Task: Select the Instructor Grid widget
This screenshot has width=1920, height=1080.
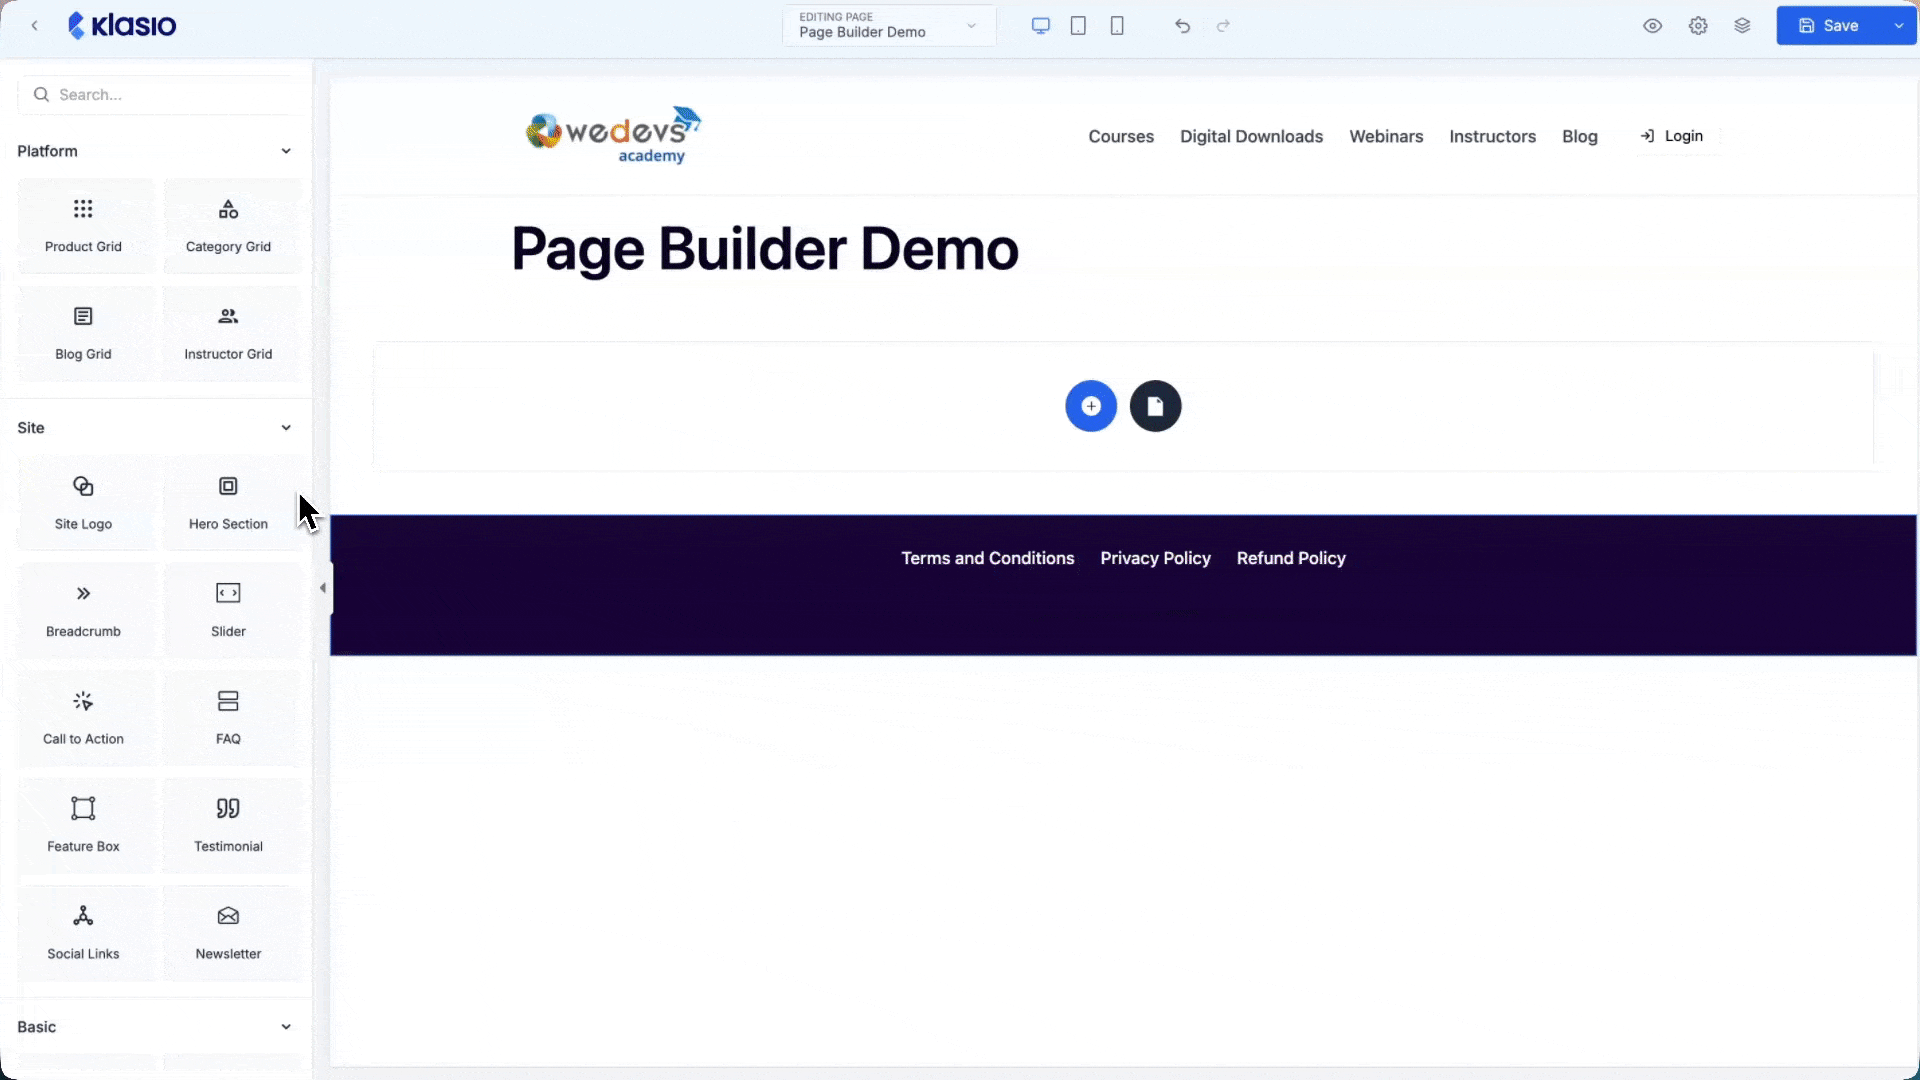Action: pos(227,332)
